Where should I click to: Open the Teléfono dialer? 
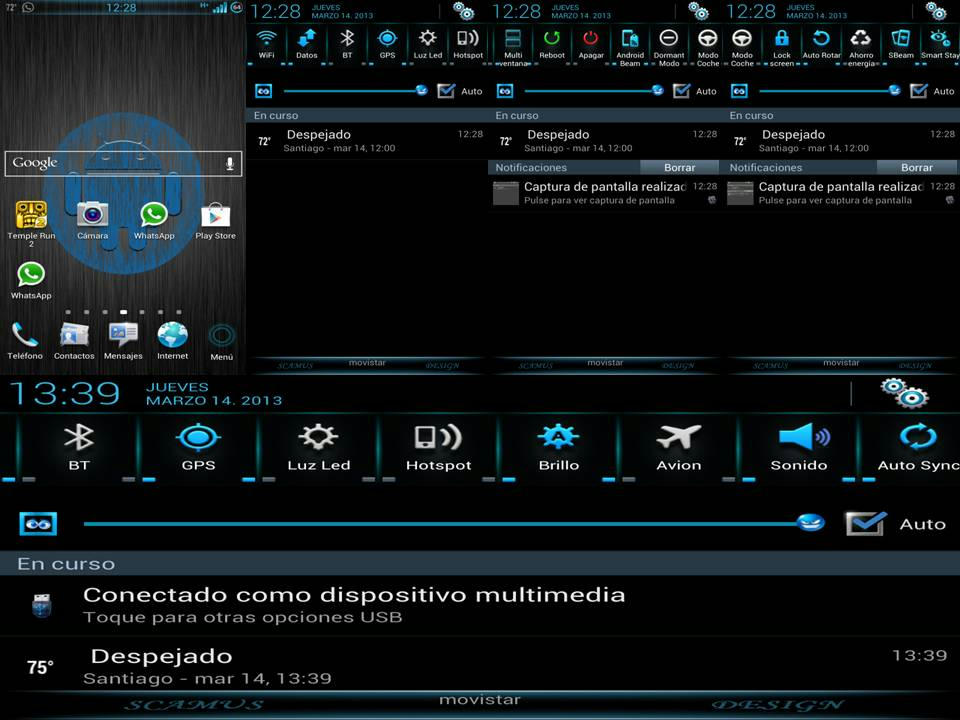pos(25,337)
